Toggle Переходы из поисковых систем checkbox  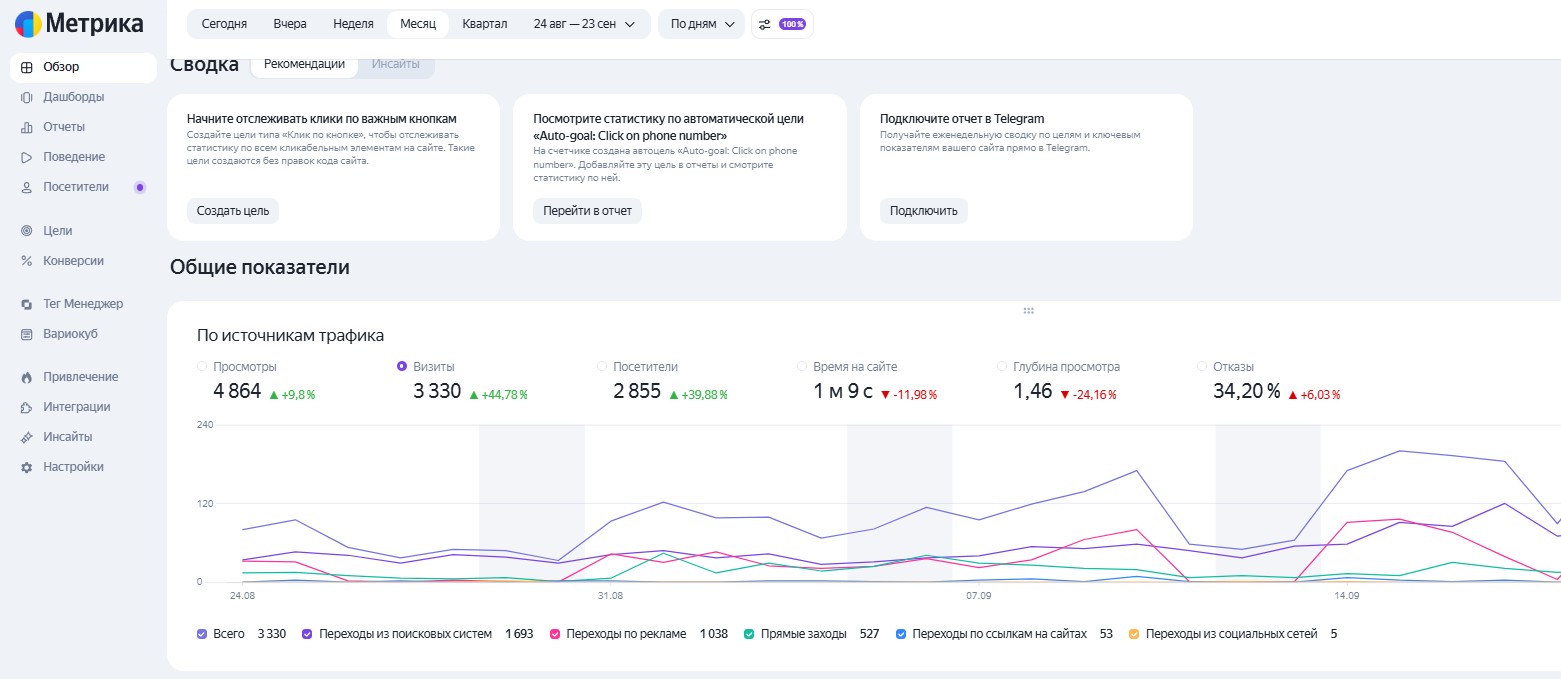pos(307,634)
